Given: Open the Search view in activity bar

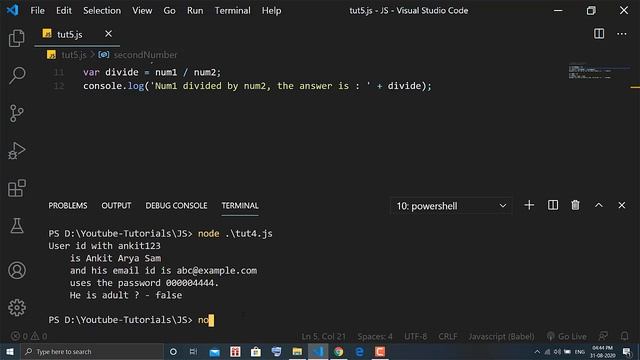Looking at the screenshot, I should coord(17,76).
